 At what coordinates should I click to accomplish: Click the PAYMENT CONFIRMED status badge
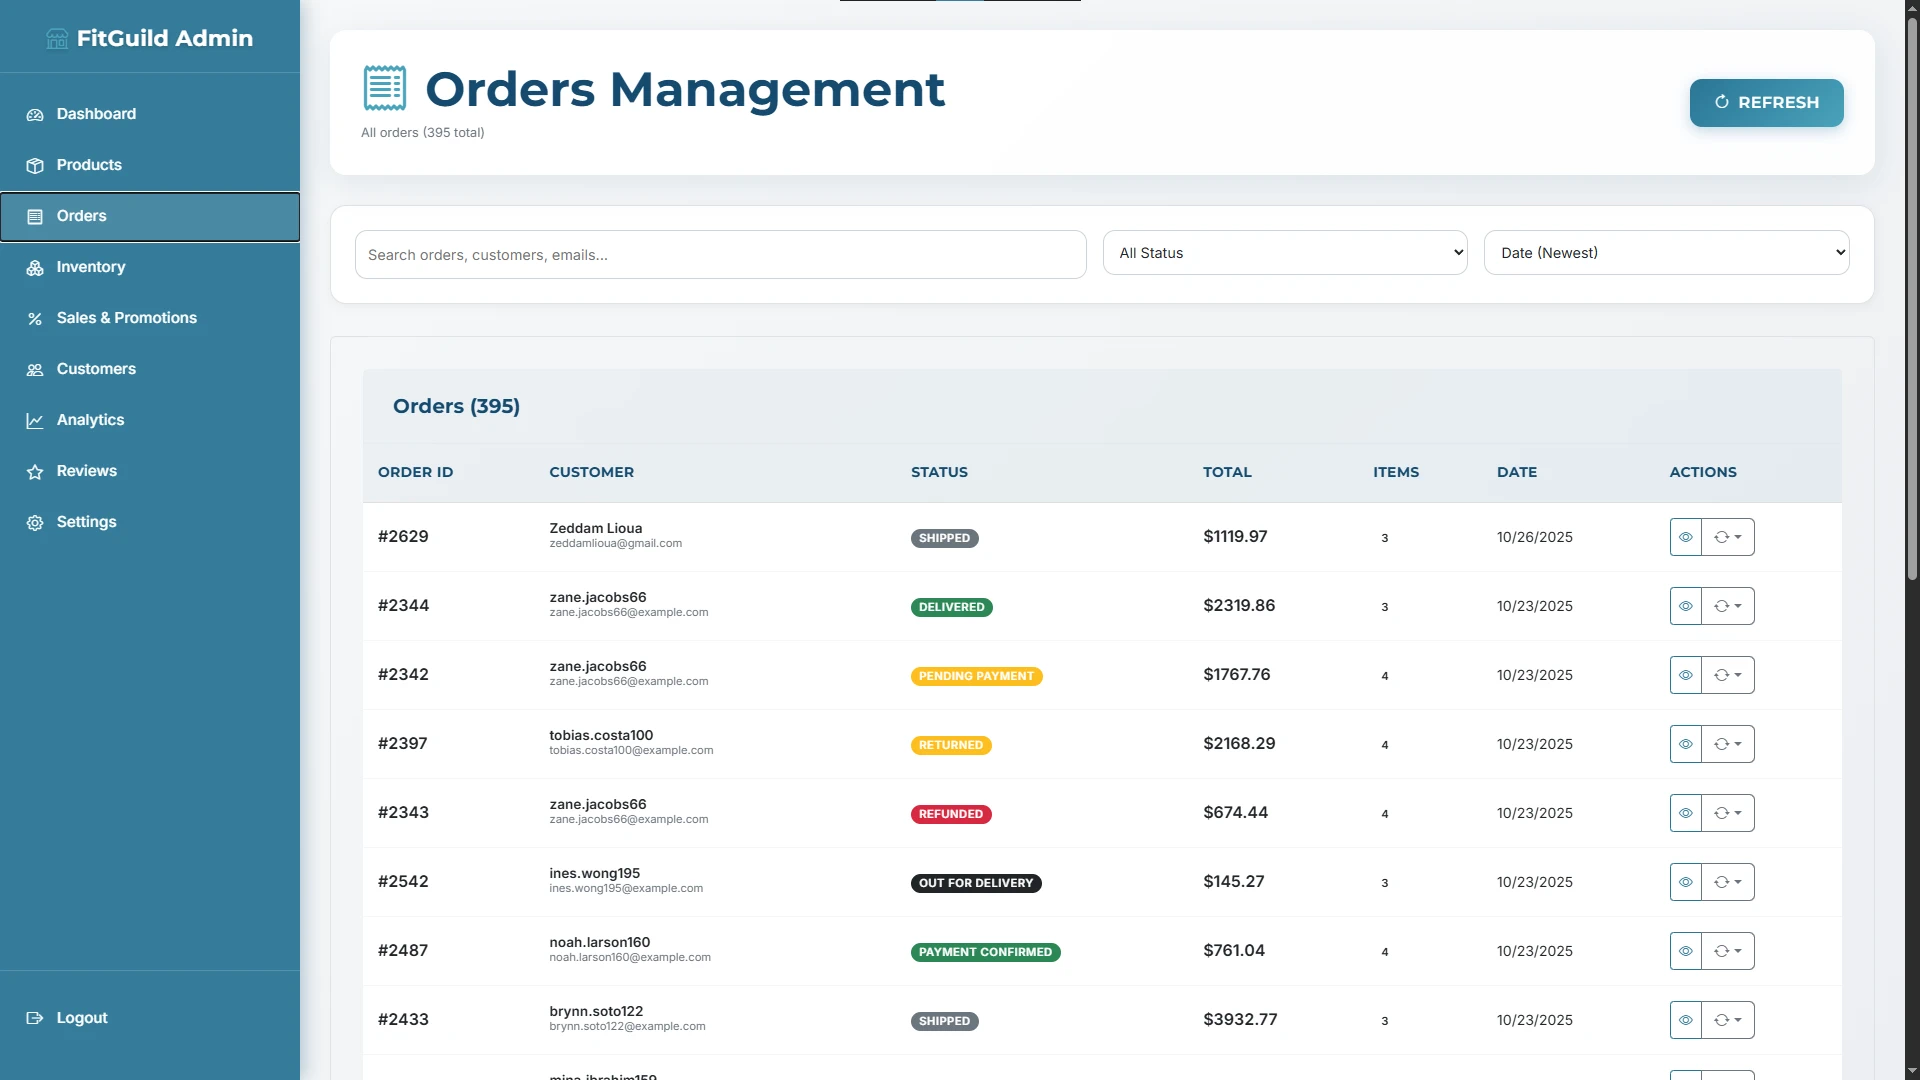pyautogui.click(x=985, y=952)
